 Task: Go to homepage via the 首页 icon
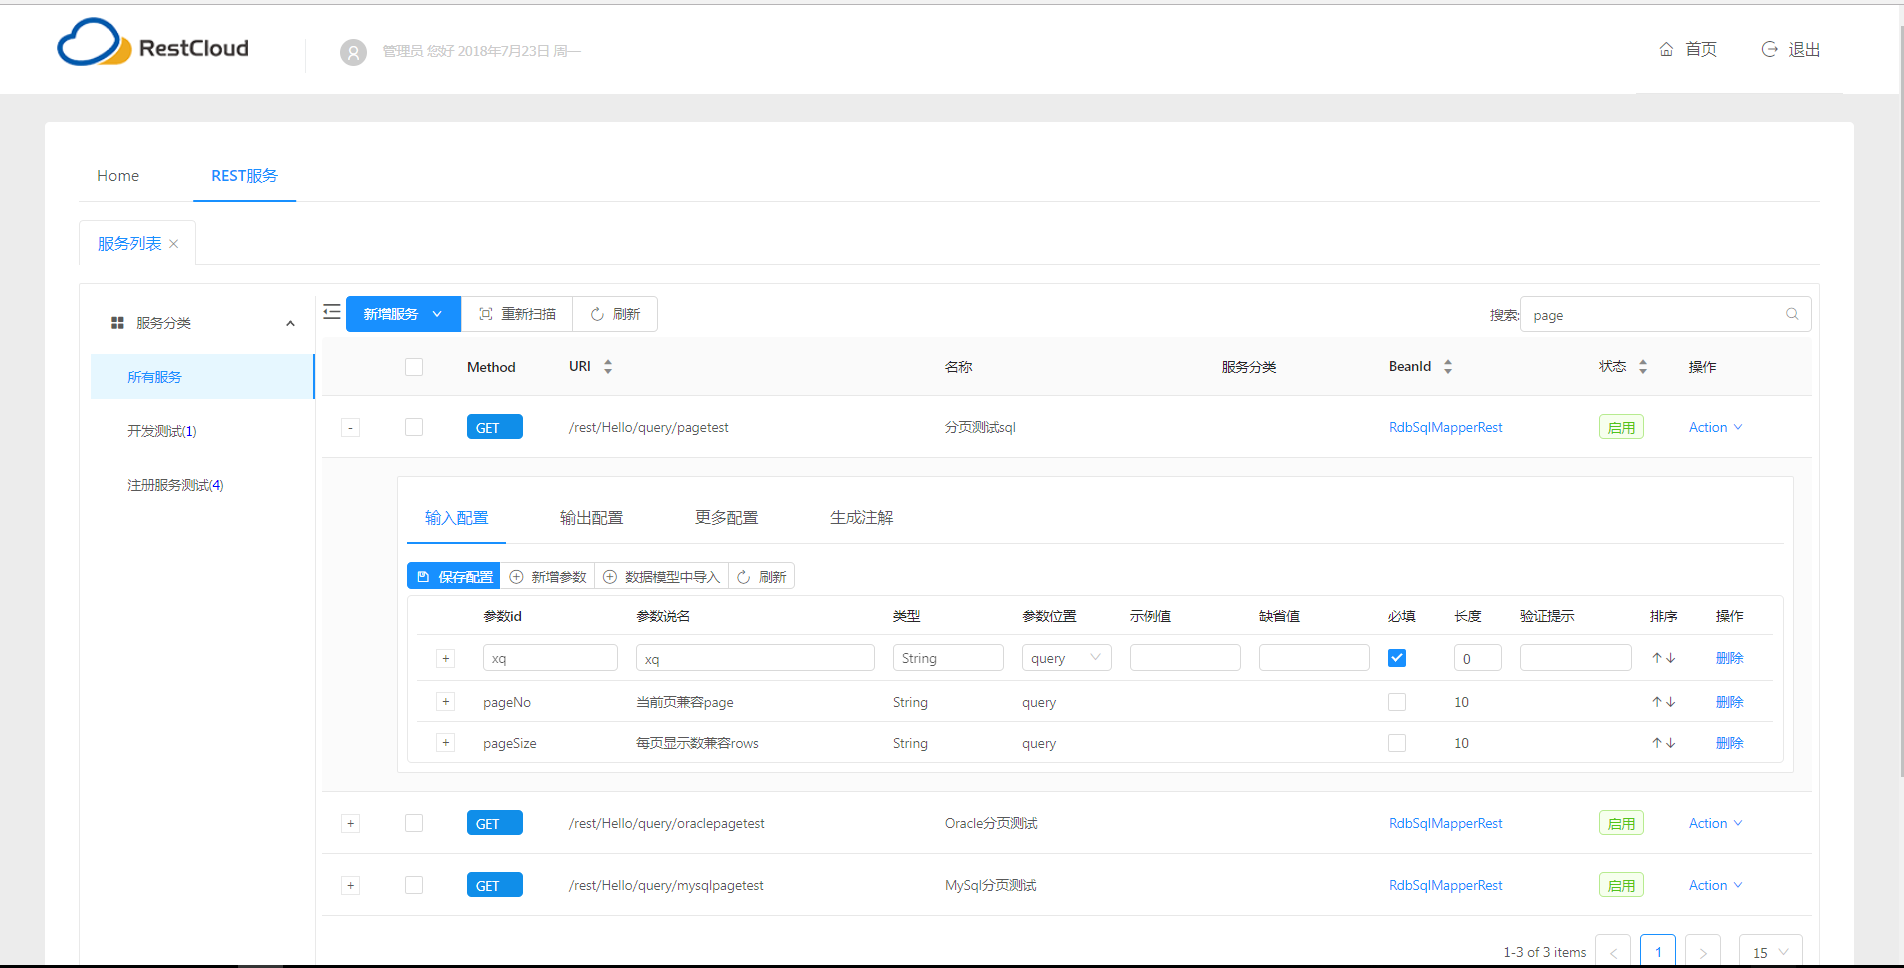pos(1664,49)
